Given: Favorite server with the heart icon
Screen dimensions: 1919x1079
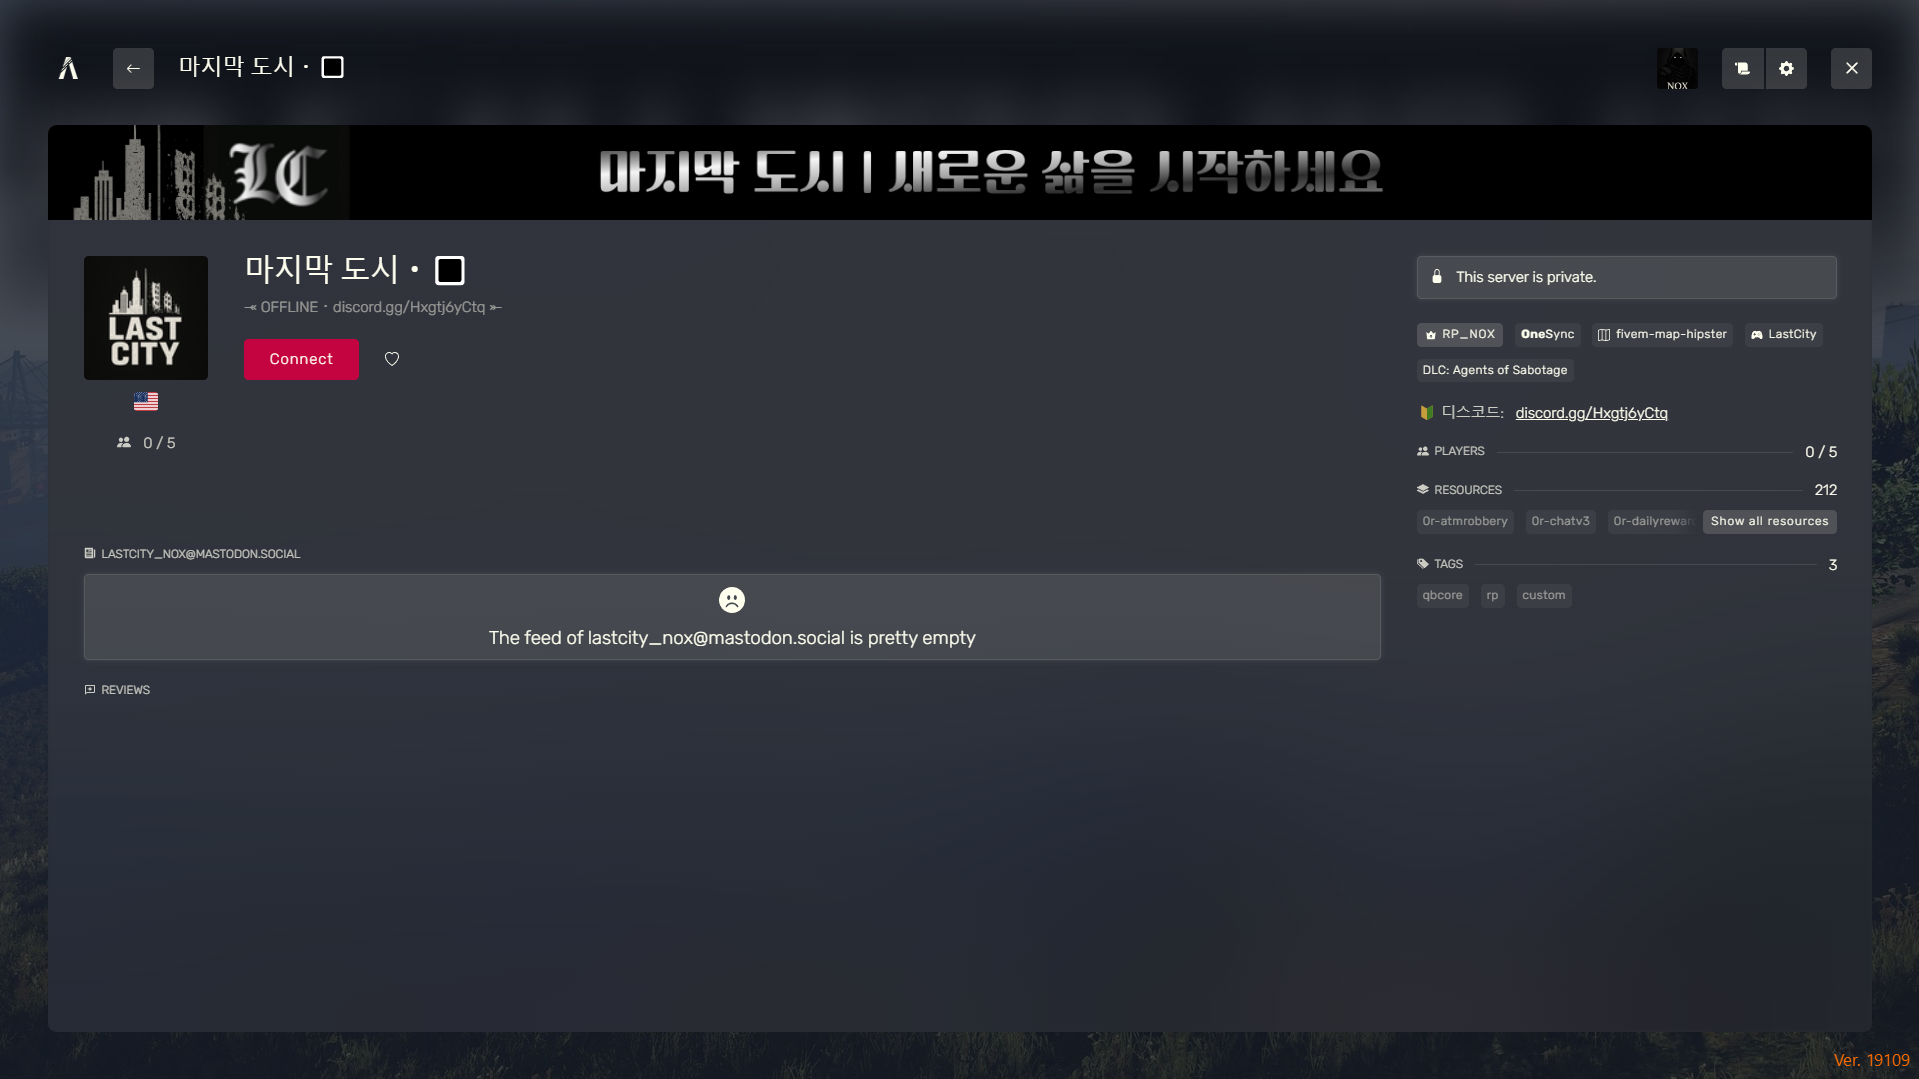Looking at the screenshot, I should (x=392, y=359).
